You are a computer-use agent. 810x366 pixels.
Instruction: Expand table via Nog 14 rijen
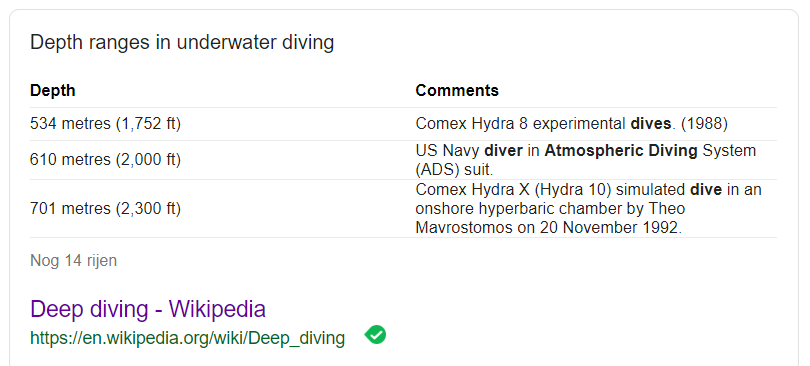[x=73, y=261]
